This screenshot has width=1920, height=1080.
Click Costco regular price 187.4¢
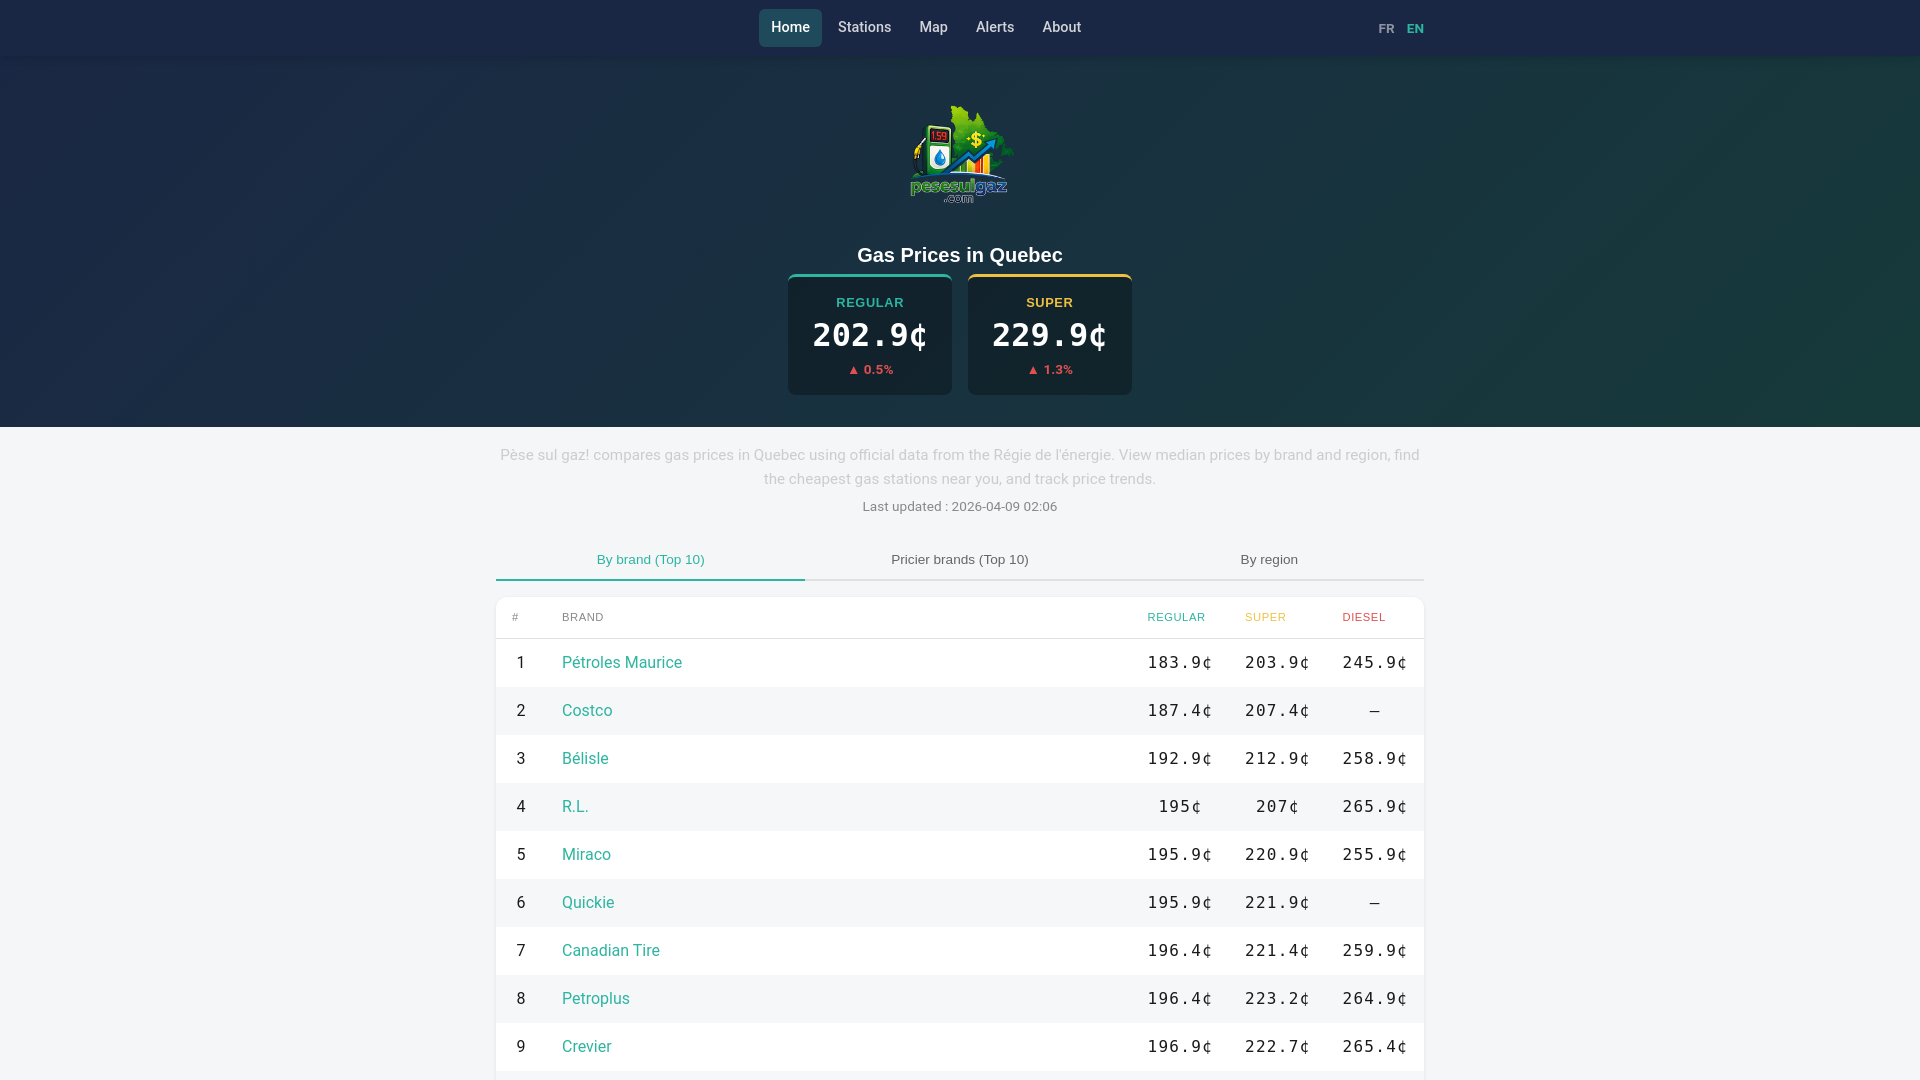click(x=1180, y=711)
